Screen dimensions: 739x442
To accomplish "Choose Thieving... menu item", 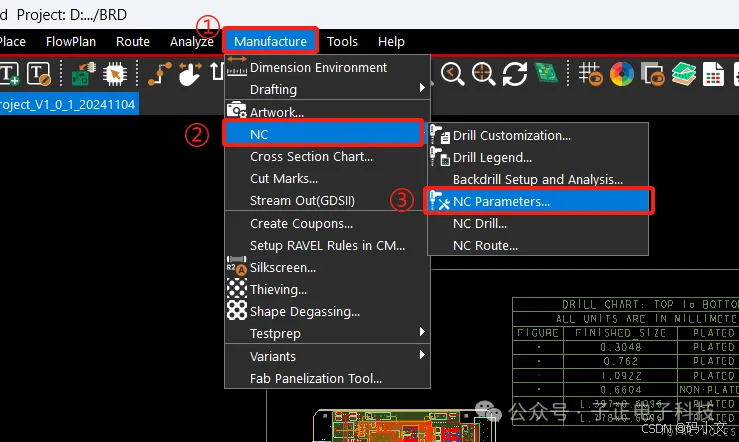I will click(328, 289).
